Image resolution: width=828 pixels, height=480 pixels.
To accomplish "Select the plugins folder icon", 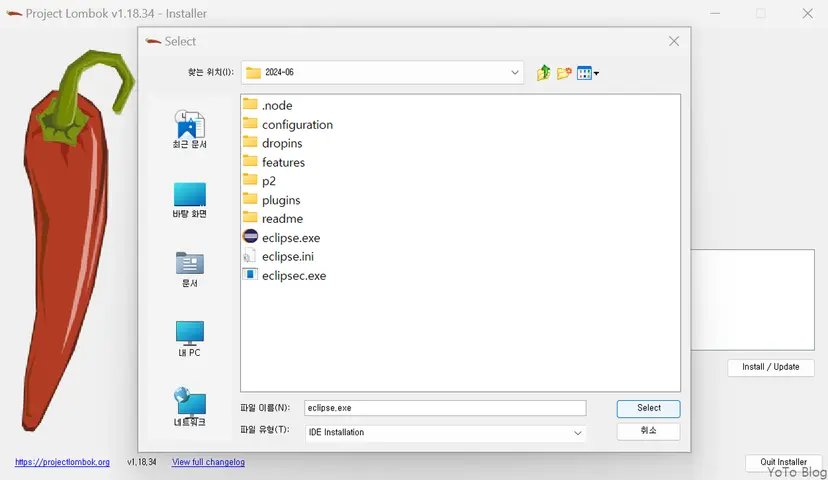I will point(250,199).
